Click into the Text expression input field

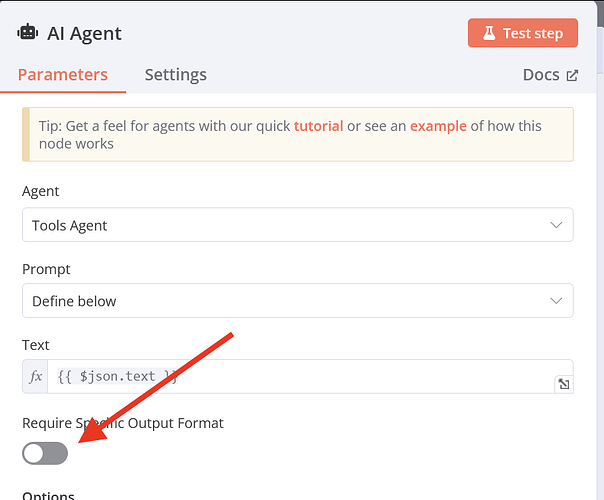point(300,377)
